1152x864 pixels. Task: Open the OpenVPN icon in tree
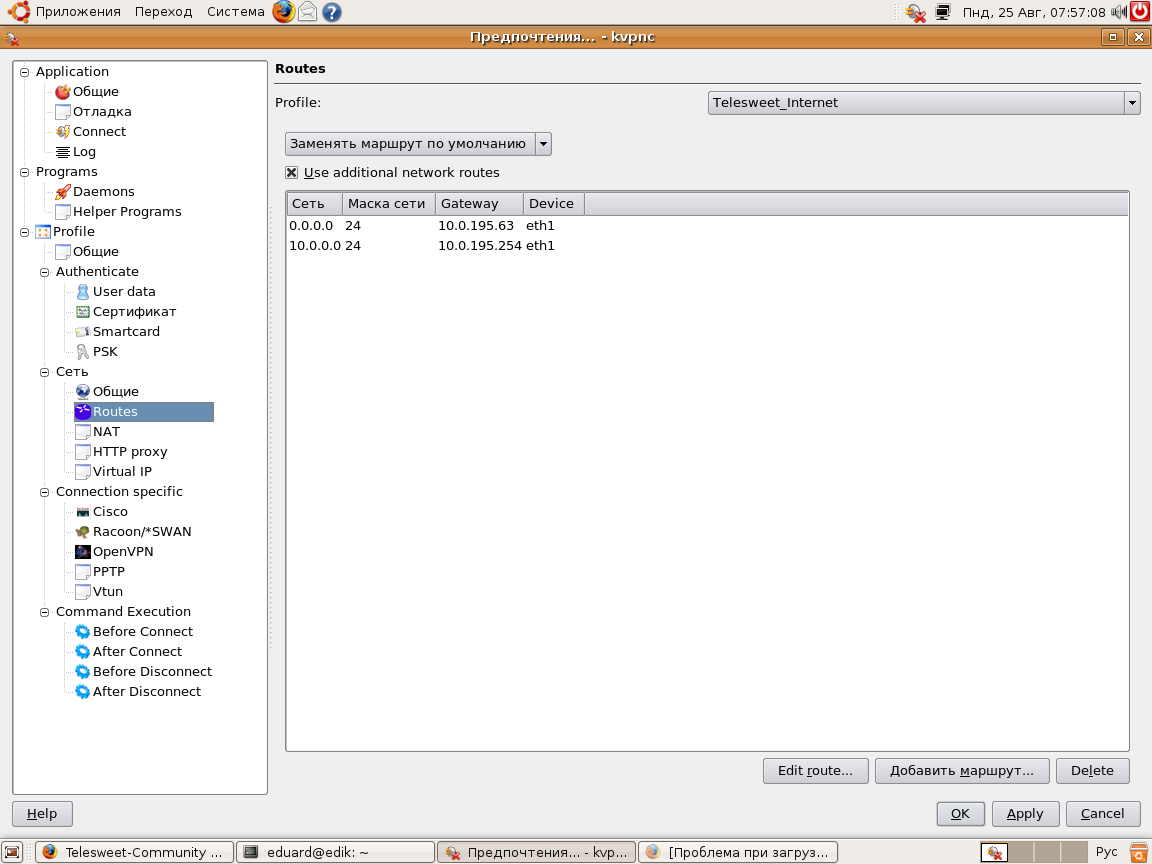pos(83,552)
